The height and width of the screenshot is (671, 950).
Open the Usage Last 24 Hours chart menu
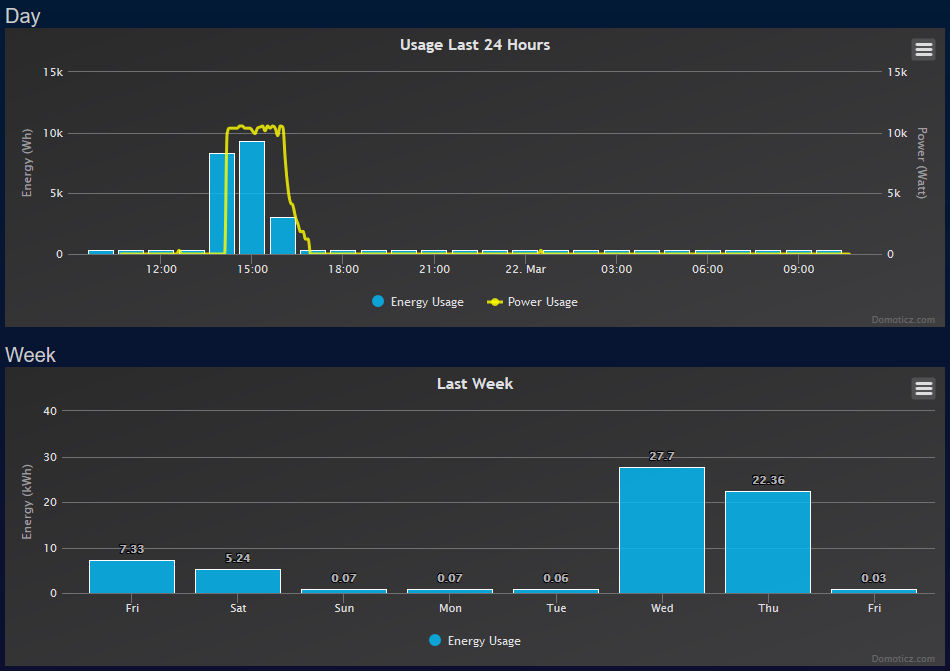pos(923,49)
